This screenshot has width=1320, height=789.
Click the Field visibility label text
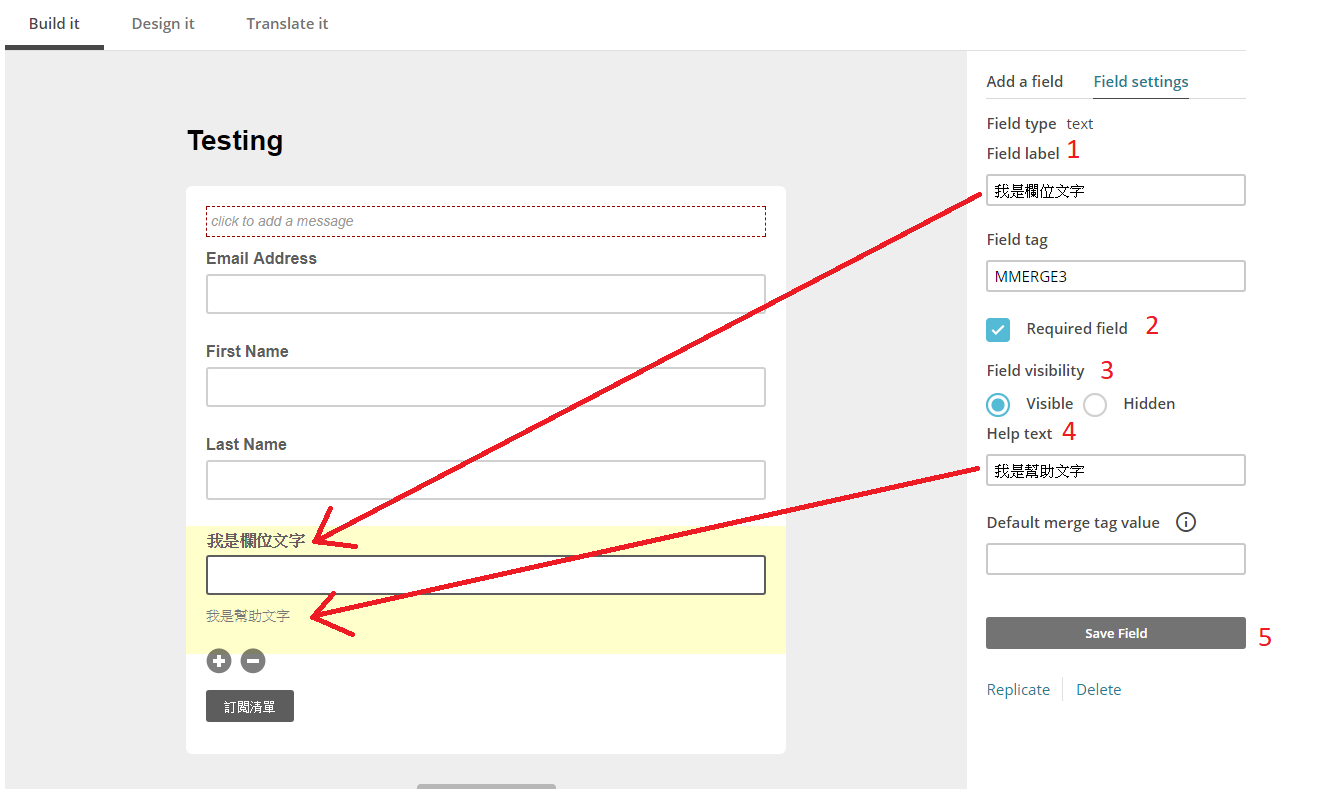coord(1035,370)
